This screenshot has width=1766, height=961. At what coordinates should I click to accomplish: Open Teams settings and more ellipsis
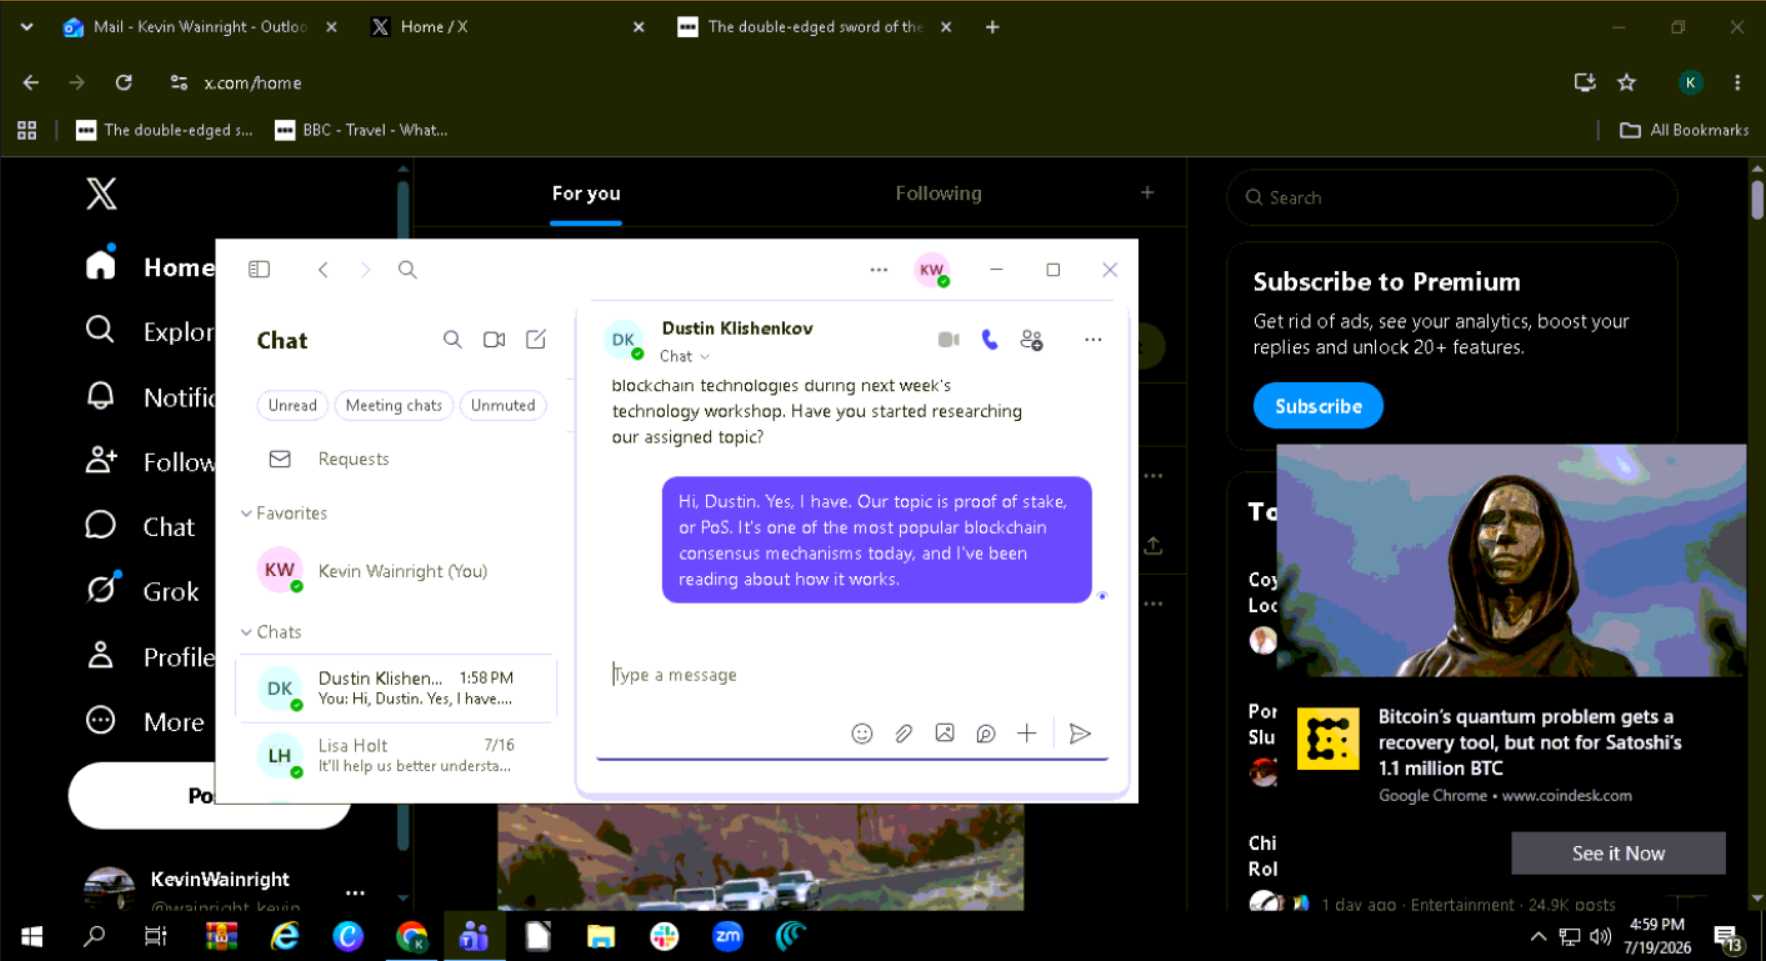pos(879,269)
